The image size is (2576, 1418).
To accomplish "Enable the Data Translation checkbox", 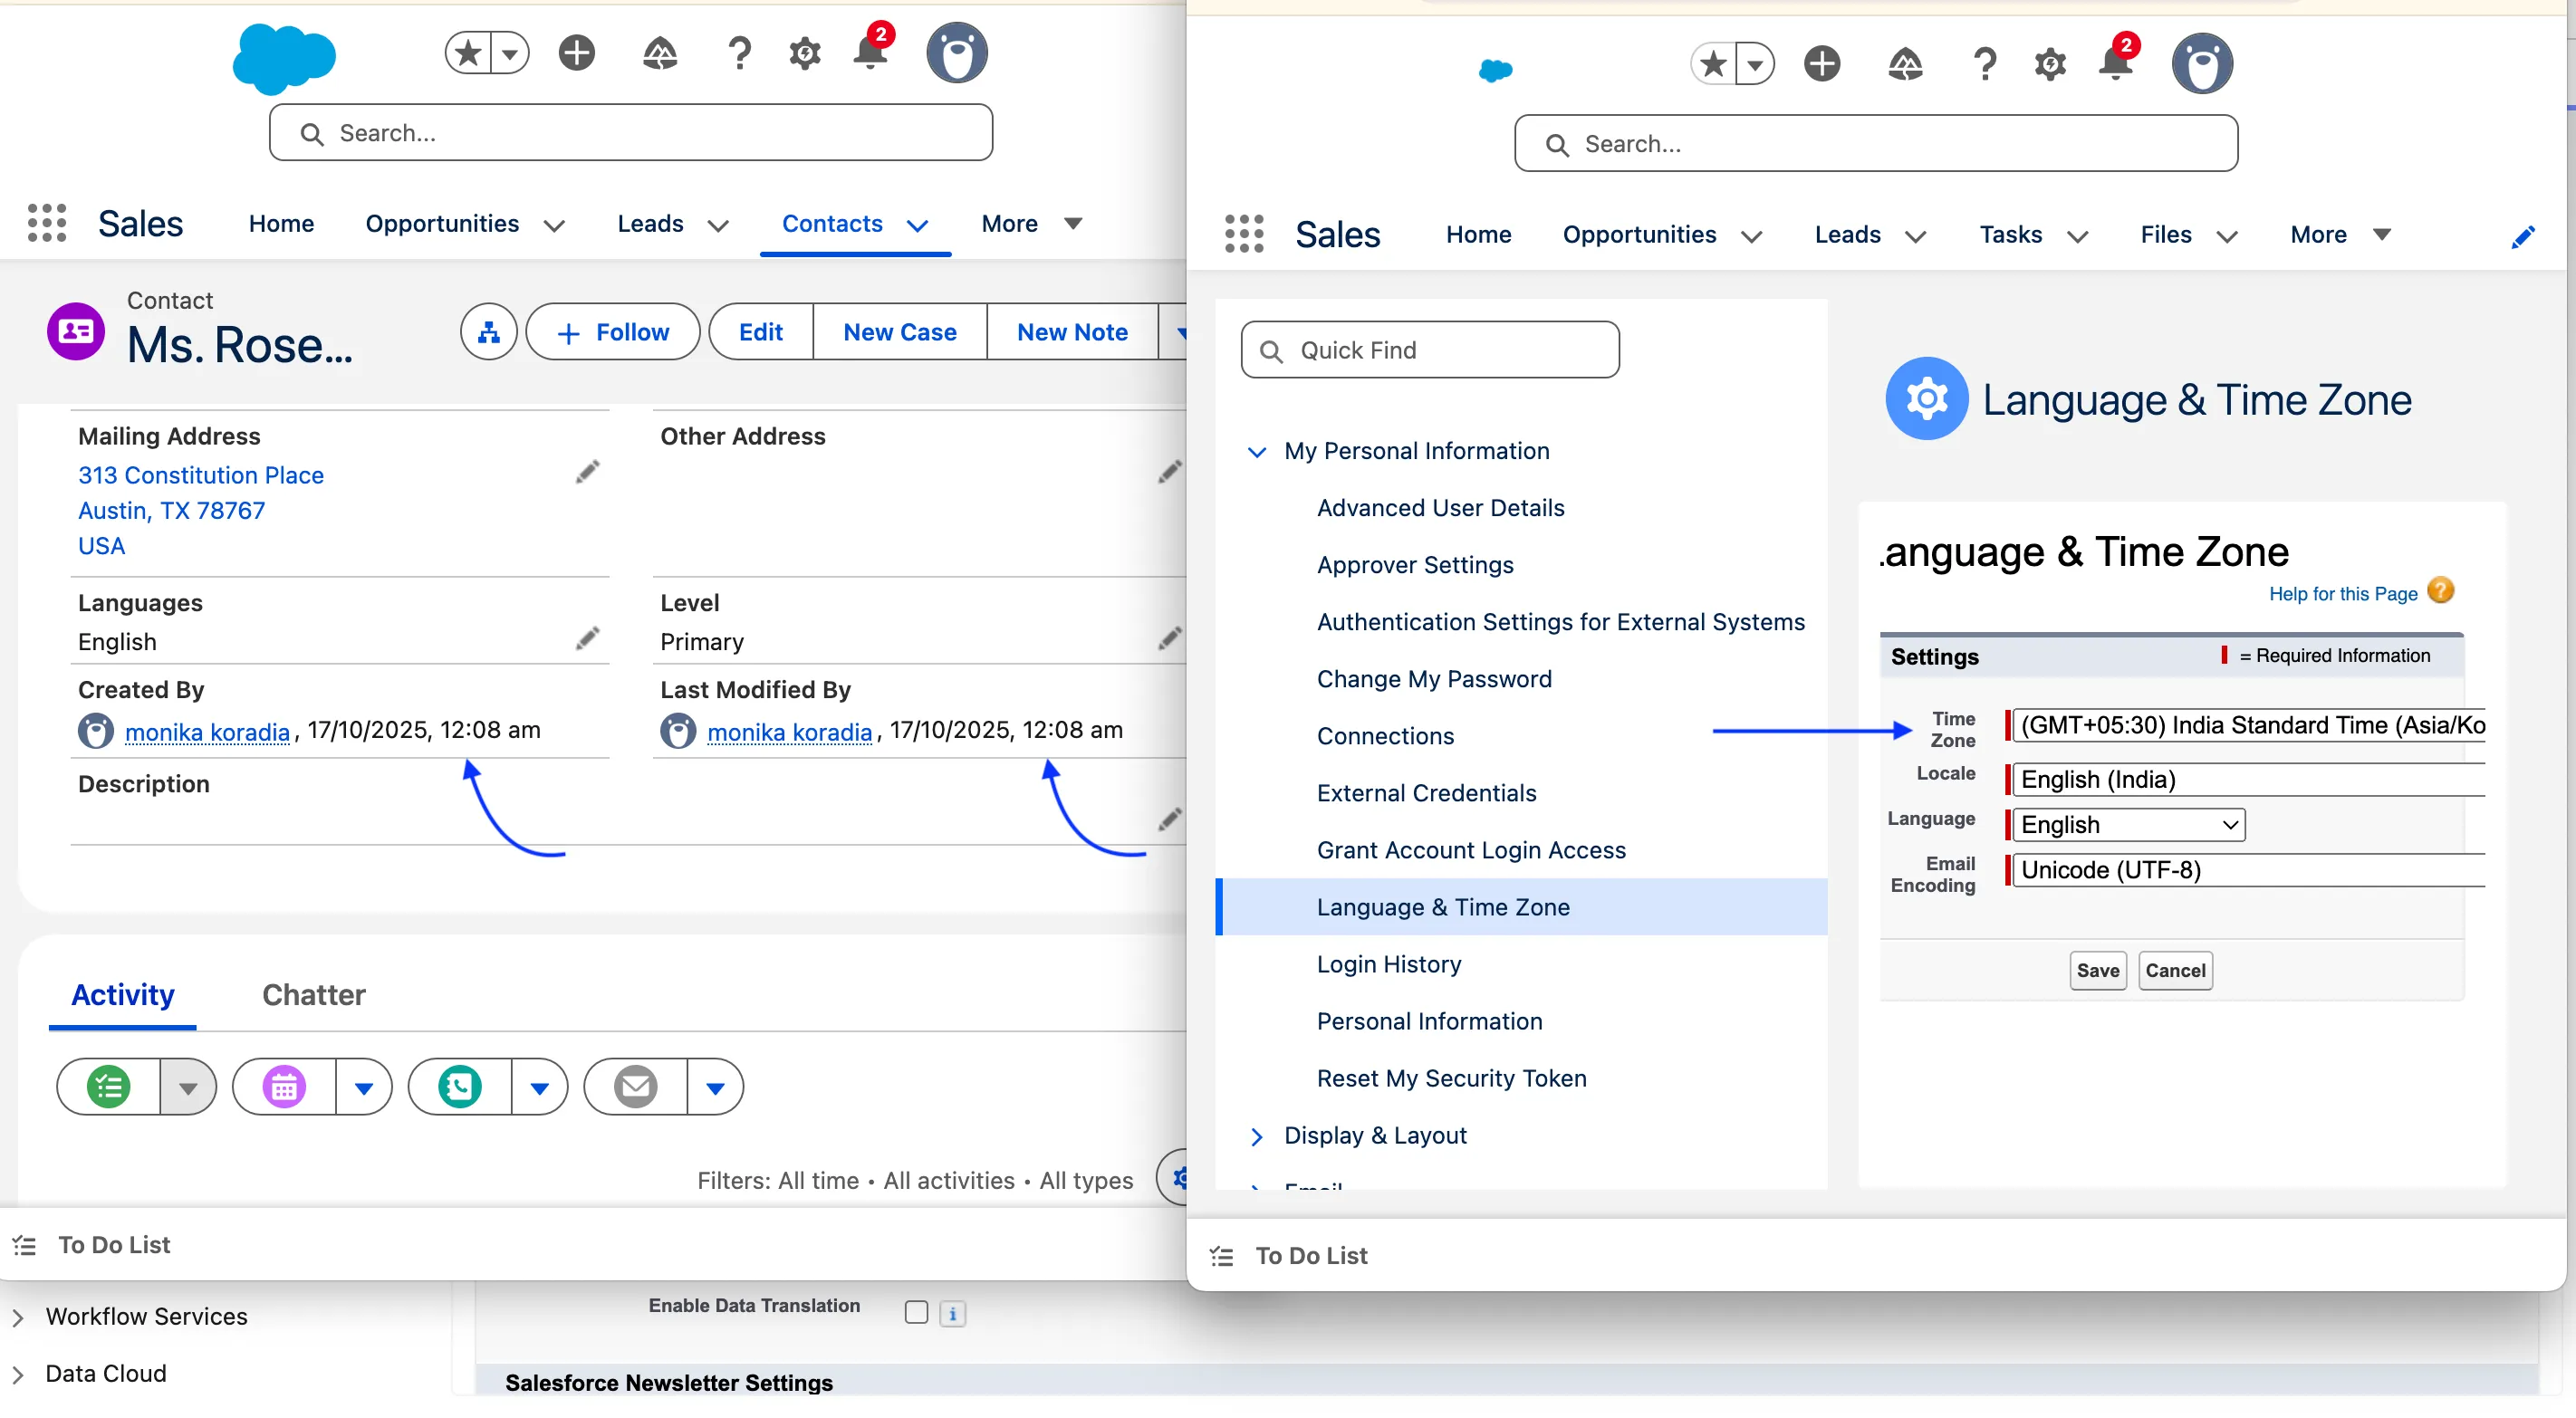I will (916, 1312).
